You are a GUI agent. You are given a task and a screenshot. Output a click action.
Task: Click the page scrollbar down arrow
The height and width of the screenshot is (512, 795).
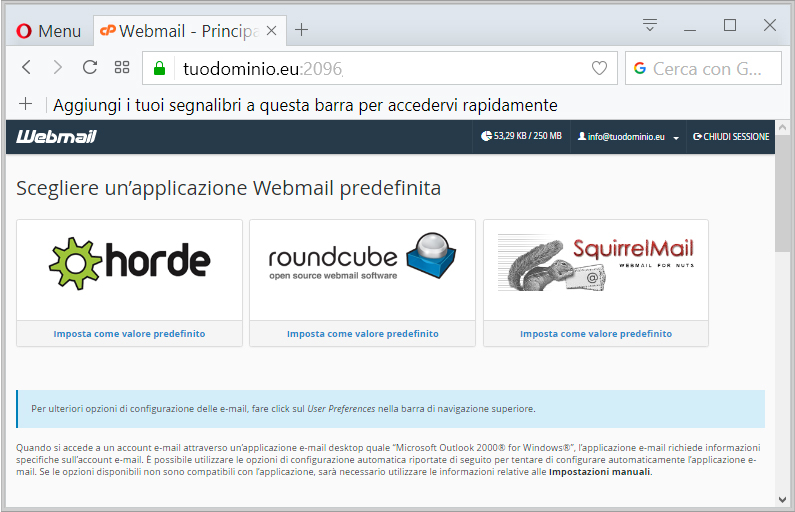[782, 499]
